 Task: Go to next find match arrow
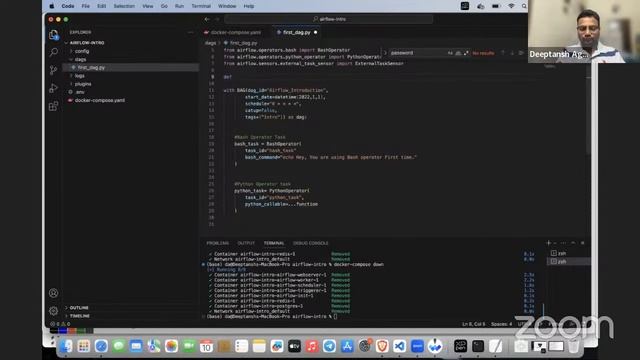point(512,53)
